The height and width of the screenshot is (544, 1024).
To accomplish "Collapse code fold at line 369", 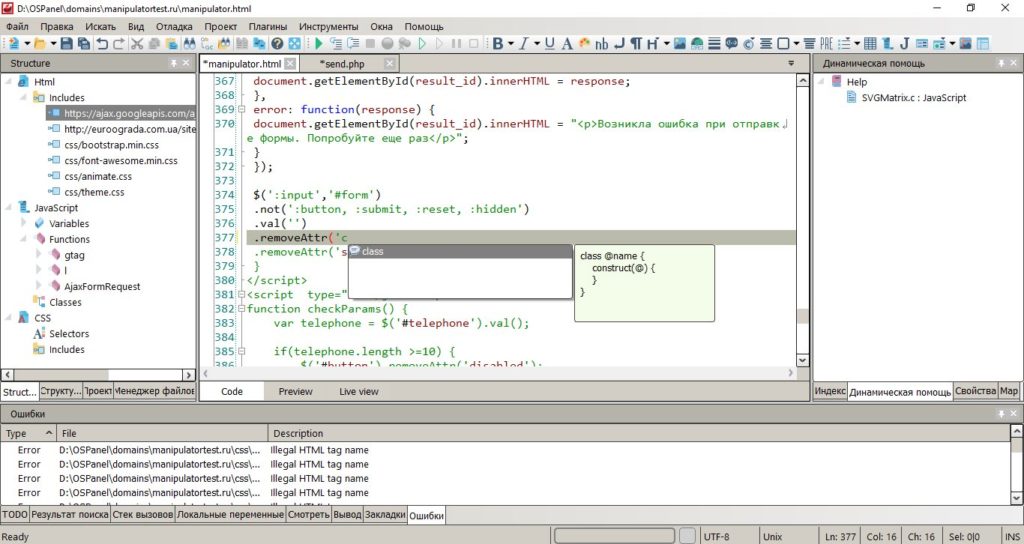I will pyautogui.click(x=242, y=109).
